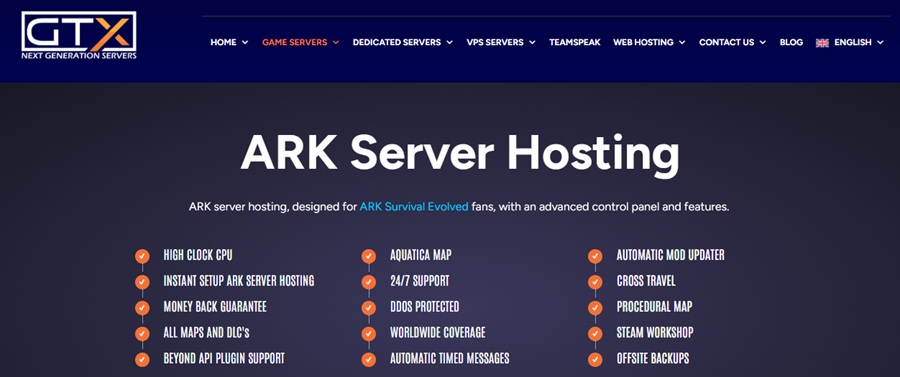
Task: Open the Game Servers nav item
Action: (x=294, y=42)
